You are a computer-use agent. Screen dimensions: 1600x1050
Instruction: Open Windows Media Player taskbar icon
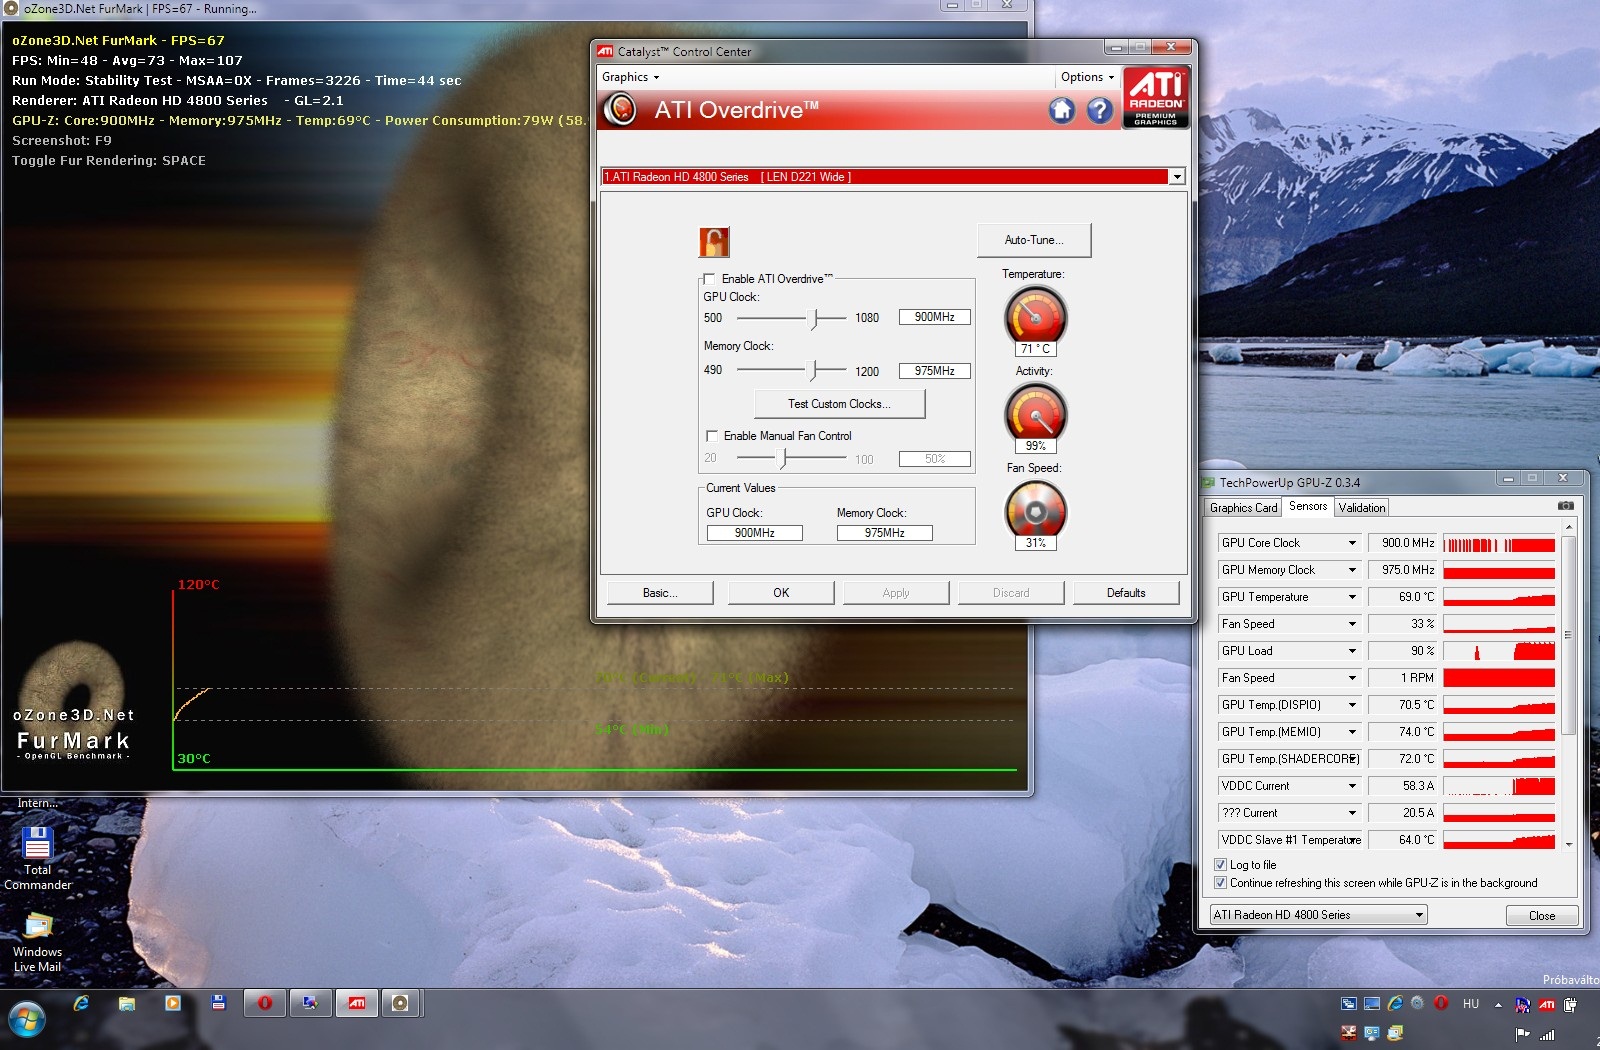173,1003
